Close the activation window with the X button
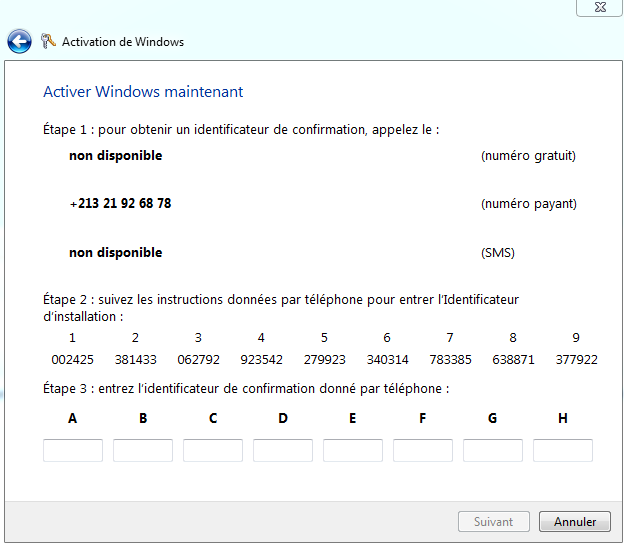The width and height of the screenshot is (624, 546). (599, 7)
